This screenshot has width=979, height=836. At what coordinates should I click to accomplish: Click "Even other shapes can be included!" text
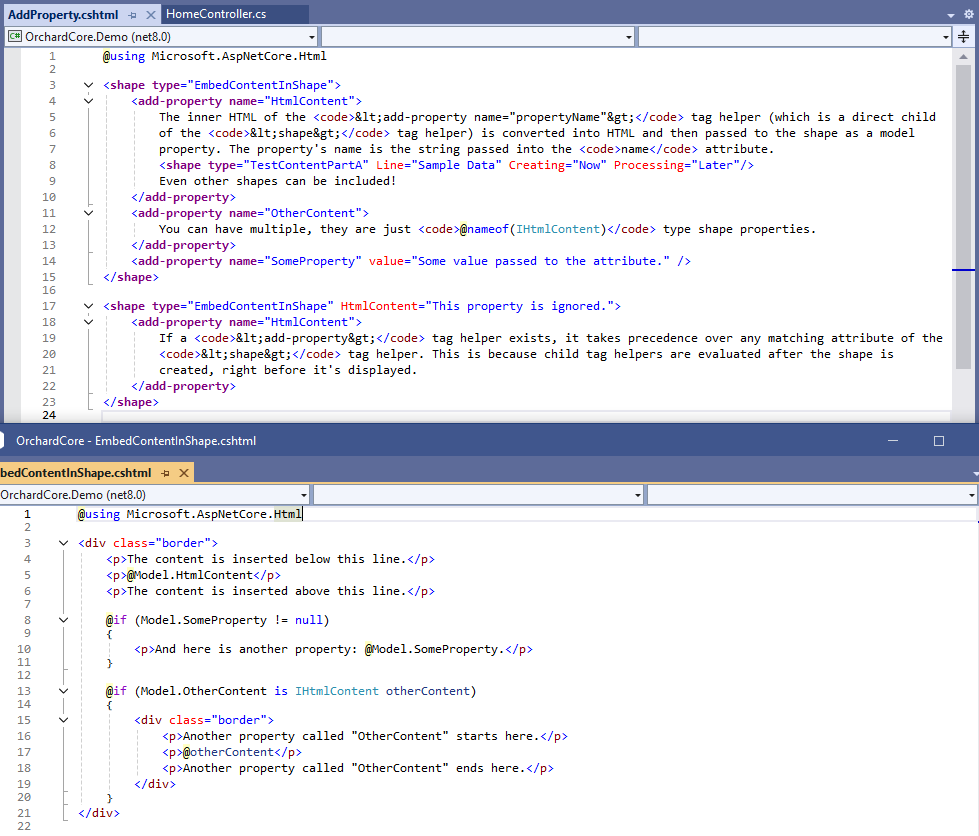click(x=278, y=181)
